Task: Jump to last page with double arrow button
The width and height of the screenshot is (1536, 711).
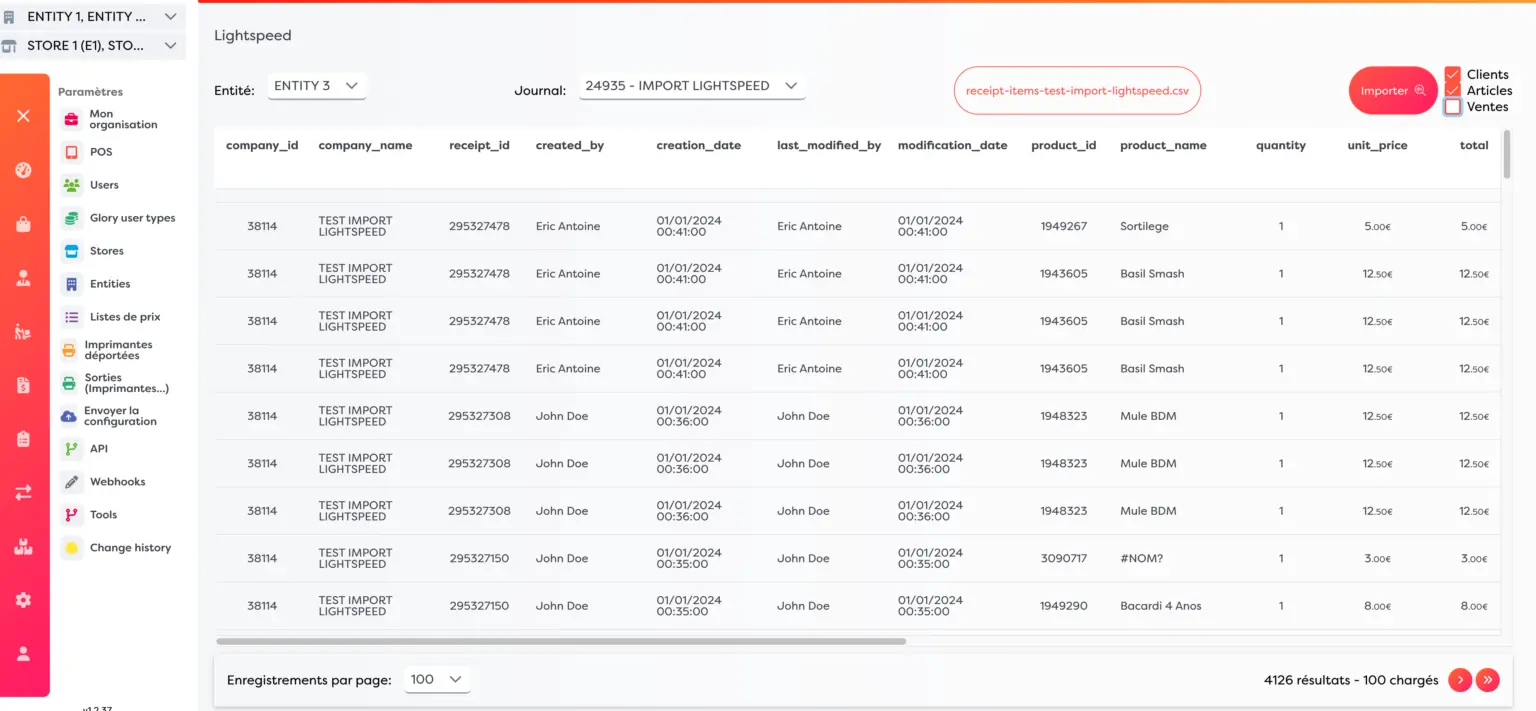Action: [1488, 680]
